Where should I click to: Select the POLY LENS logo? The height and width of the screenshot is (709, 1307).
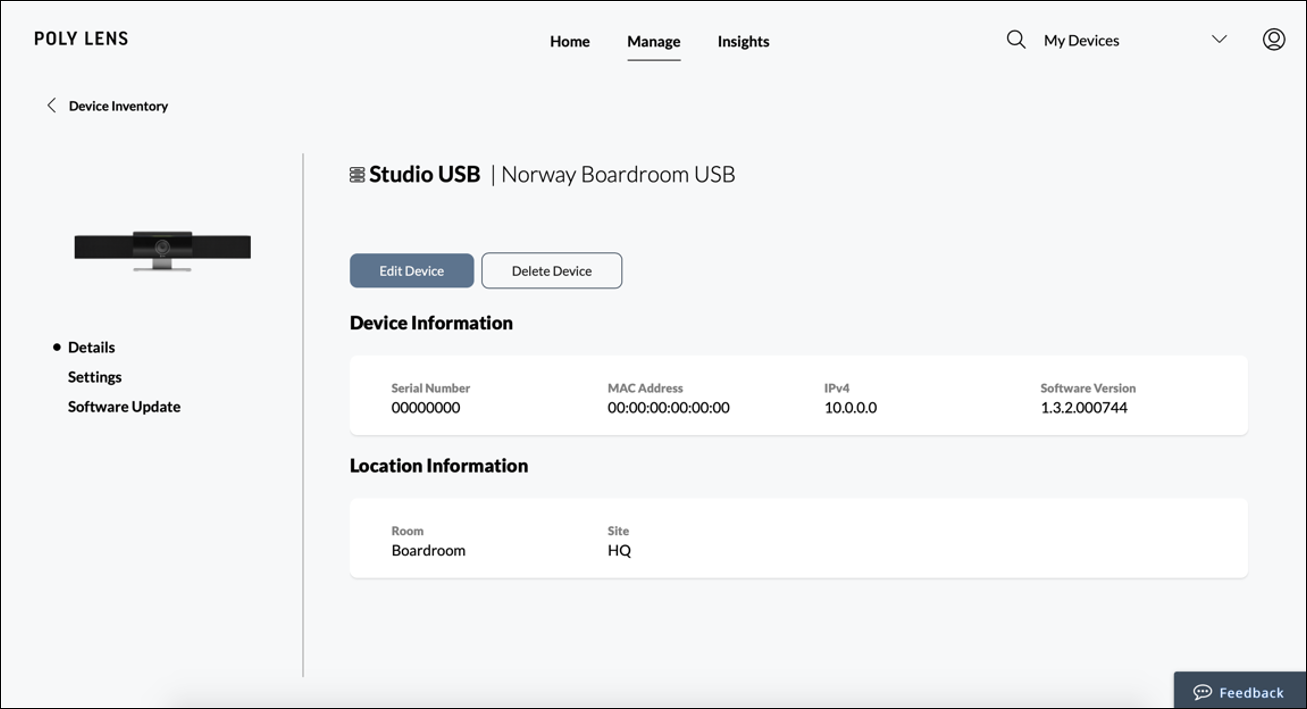[x=81, y=38]
